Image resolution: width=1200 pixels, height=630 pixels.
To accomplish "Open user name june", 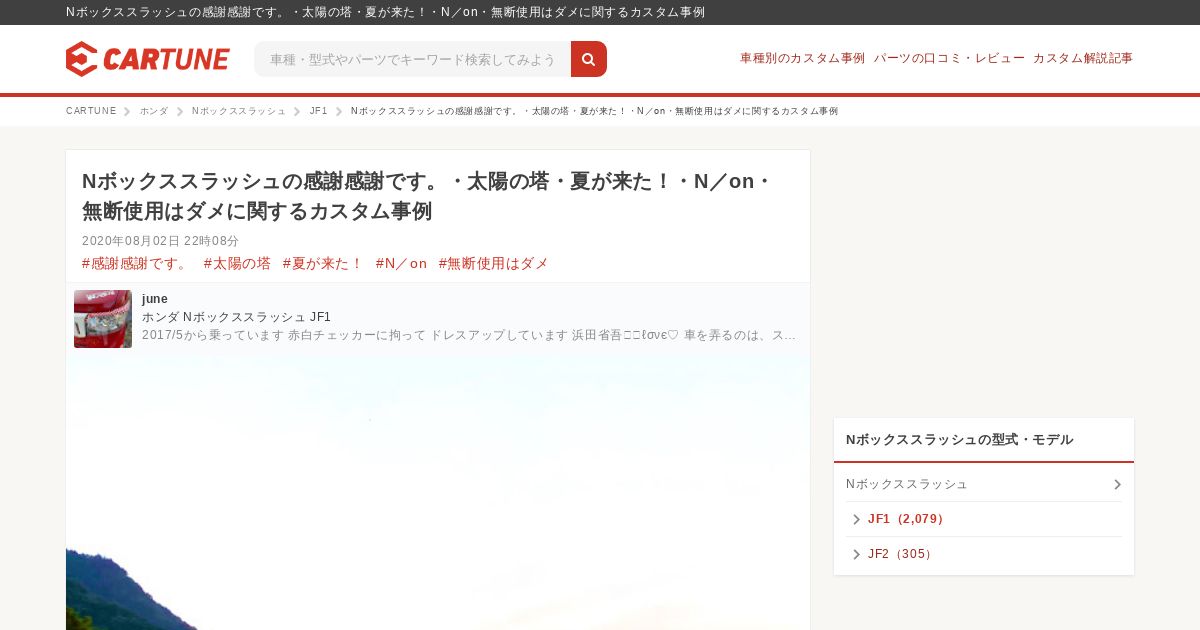I will pos(155,299).
